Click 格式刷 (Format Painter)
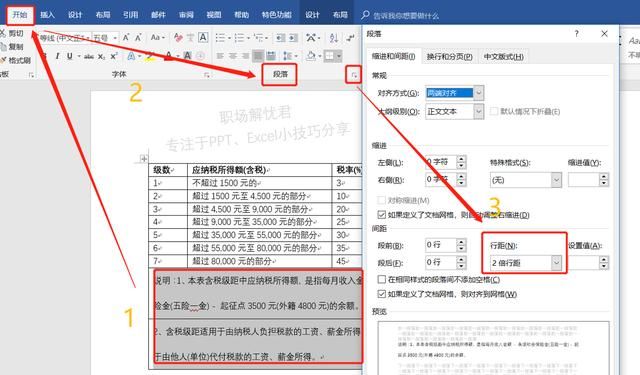The height and width of the screenshot is (375, 640). 16,60
